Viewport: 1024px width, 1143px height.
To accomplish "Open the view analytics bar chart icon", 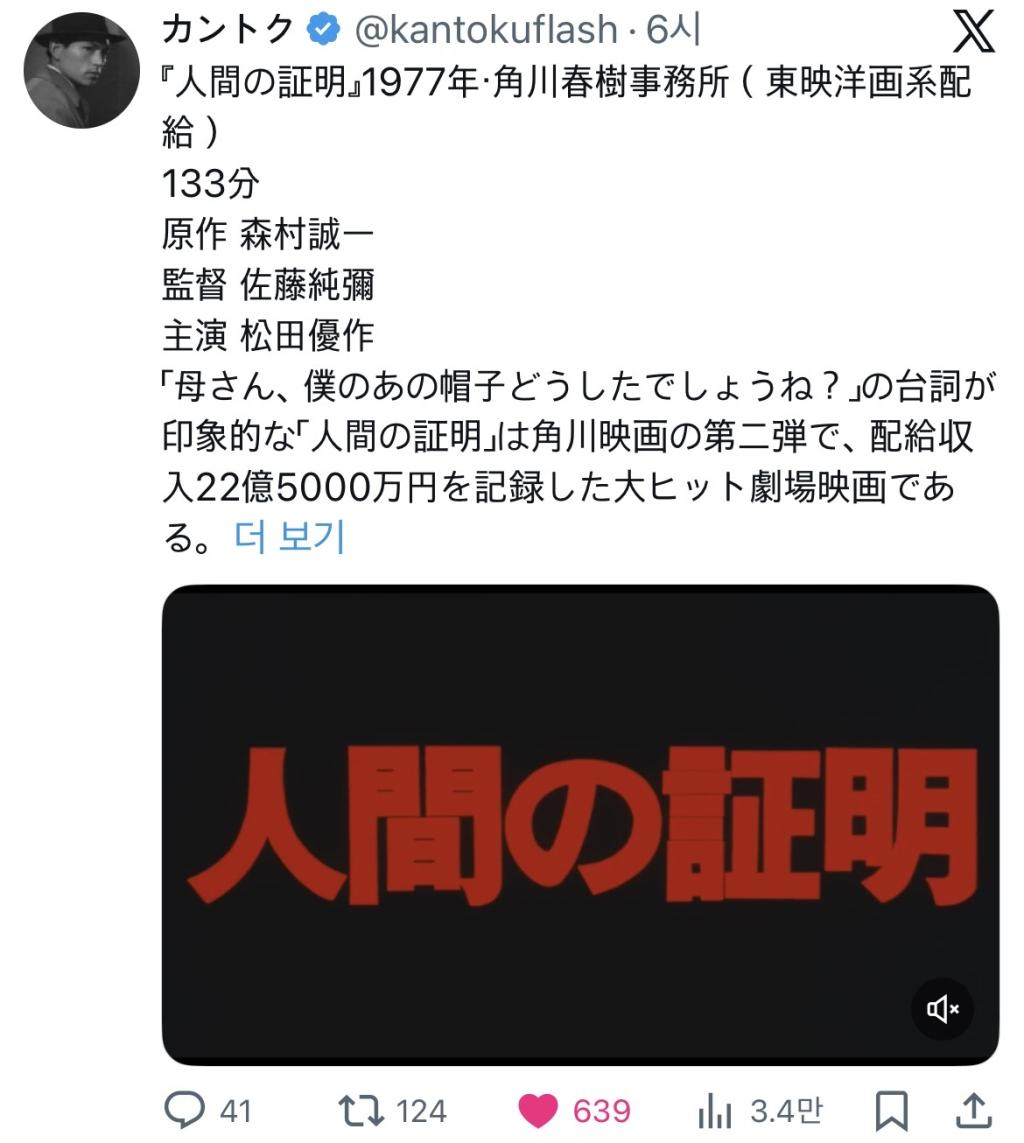I will [714, 1112].
